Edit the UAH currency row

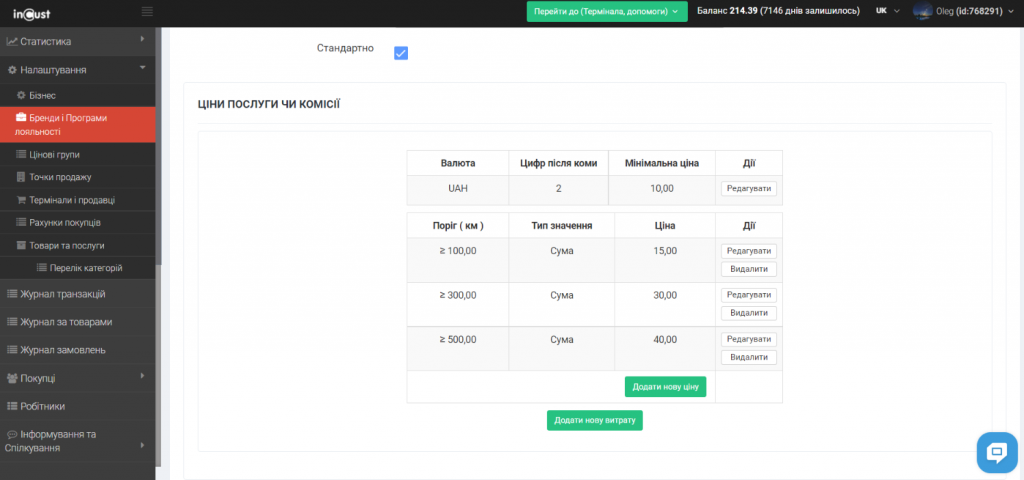coord(748,188)
